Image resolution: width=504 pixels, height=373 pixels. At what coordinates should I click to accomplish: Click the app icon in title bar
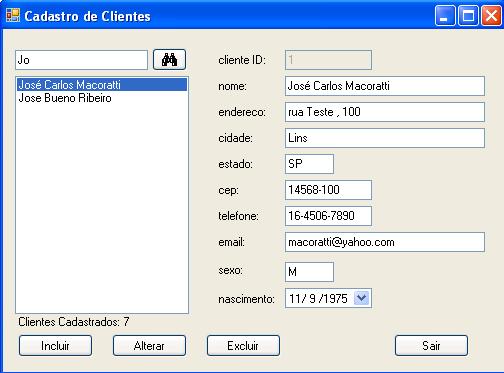point(13,15)
